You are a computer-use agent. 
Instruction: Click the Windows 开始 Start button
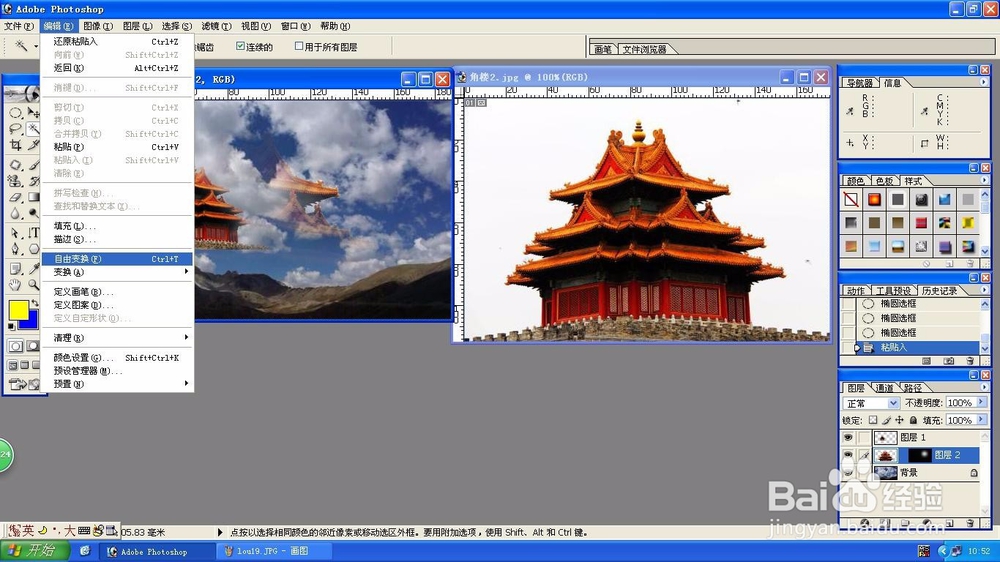35,551
